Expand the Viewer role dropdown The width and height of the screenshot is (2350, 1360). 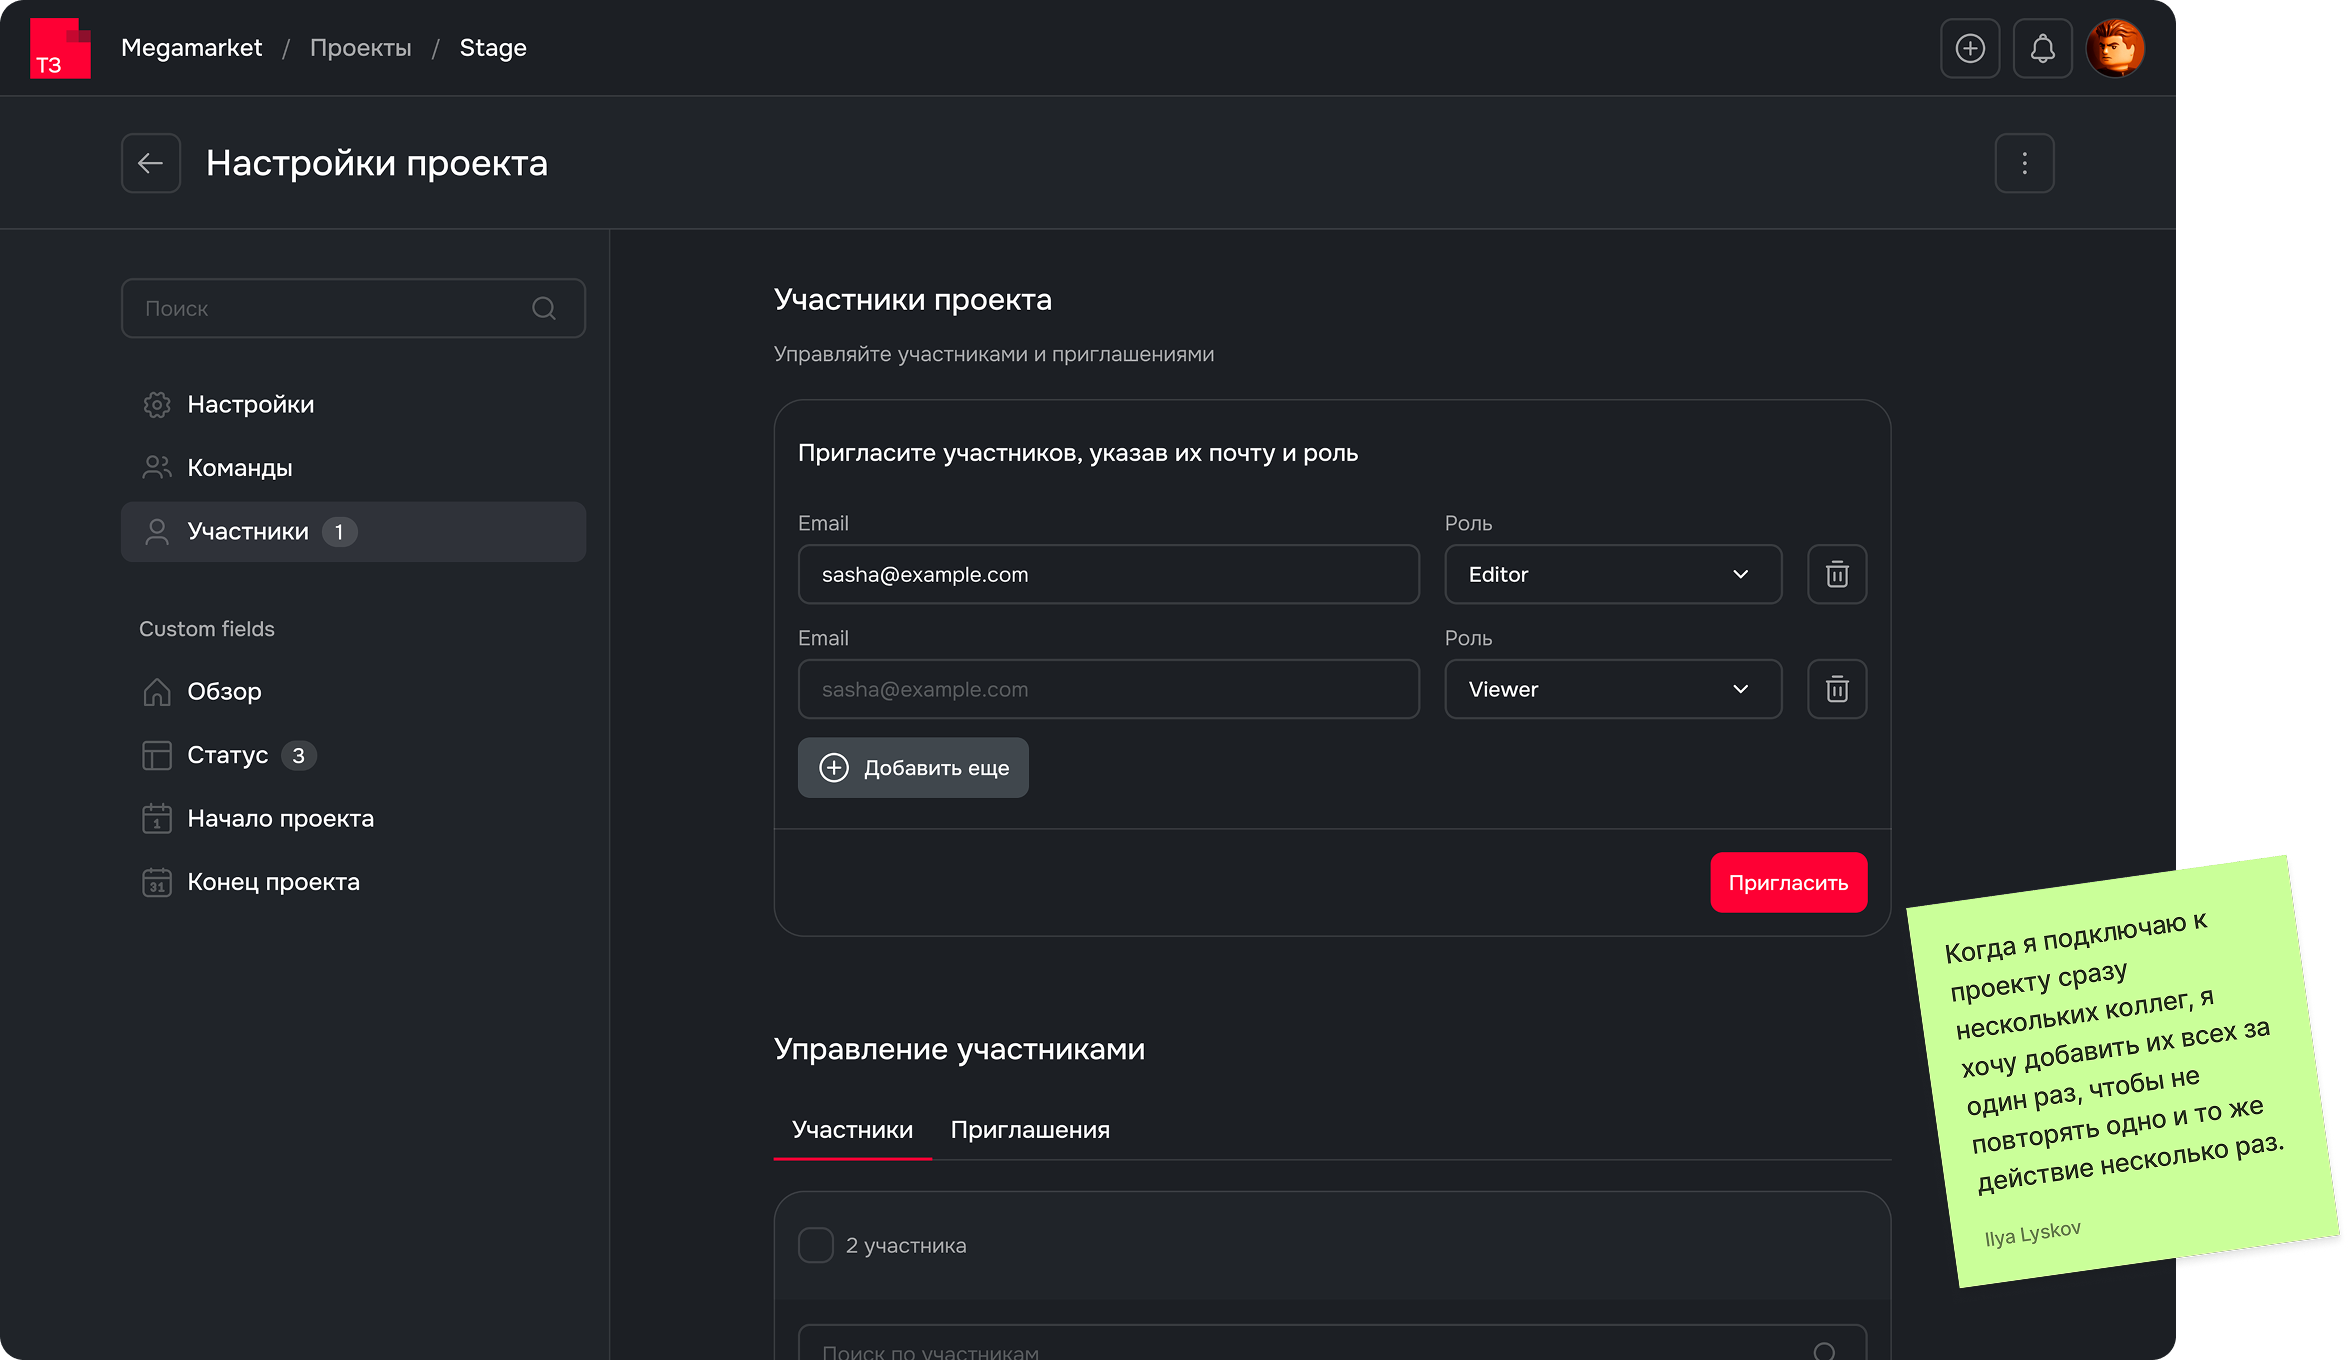pyautogui.click(x=1612, y=689)
